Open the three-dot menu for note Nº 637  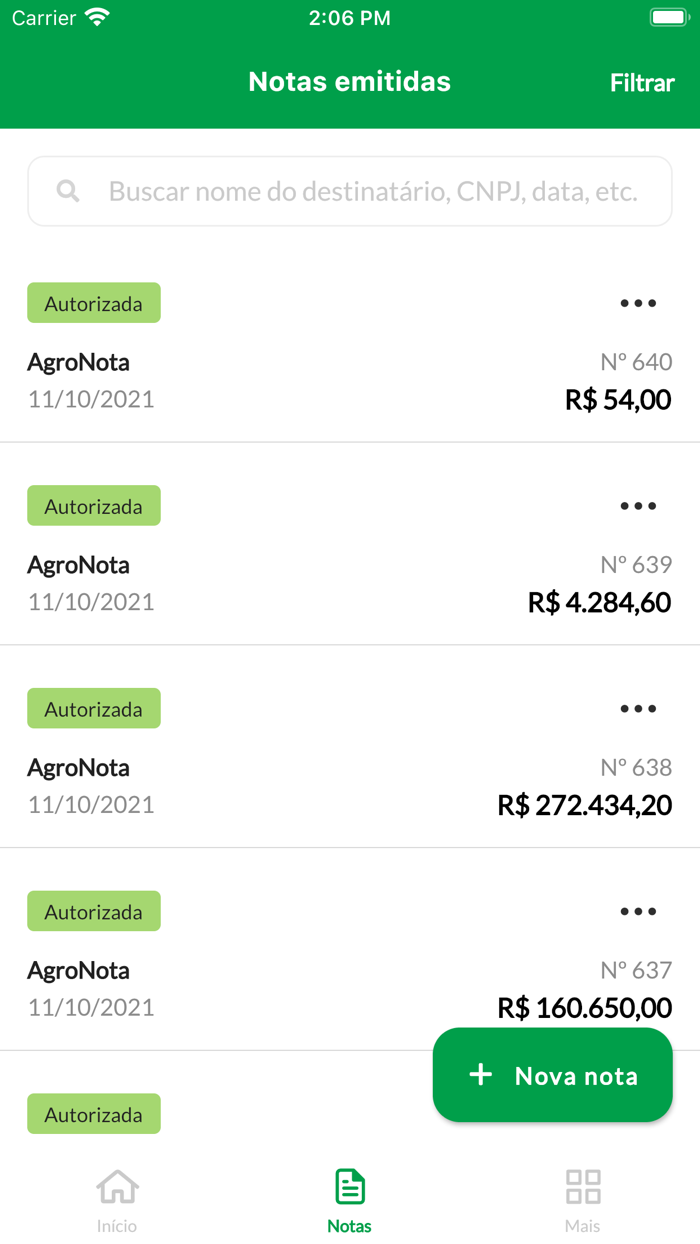637,910
